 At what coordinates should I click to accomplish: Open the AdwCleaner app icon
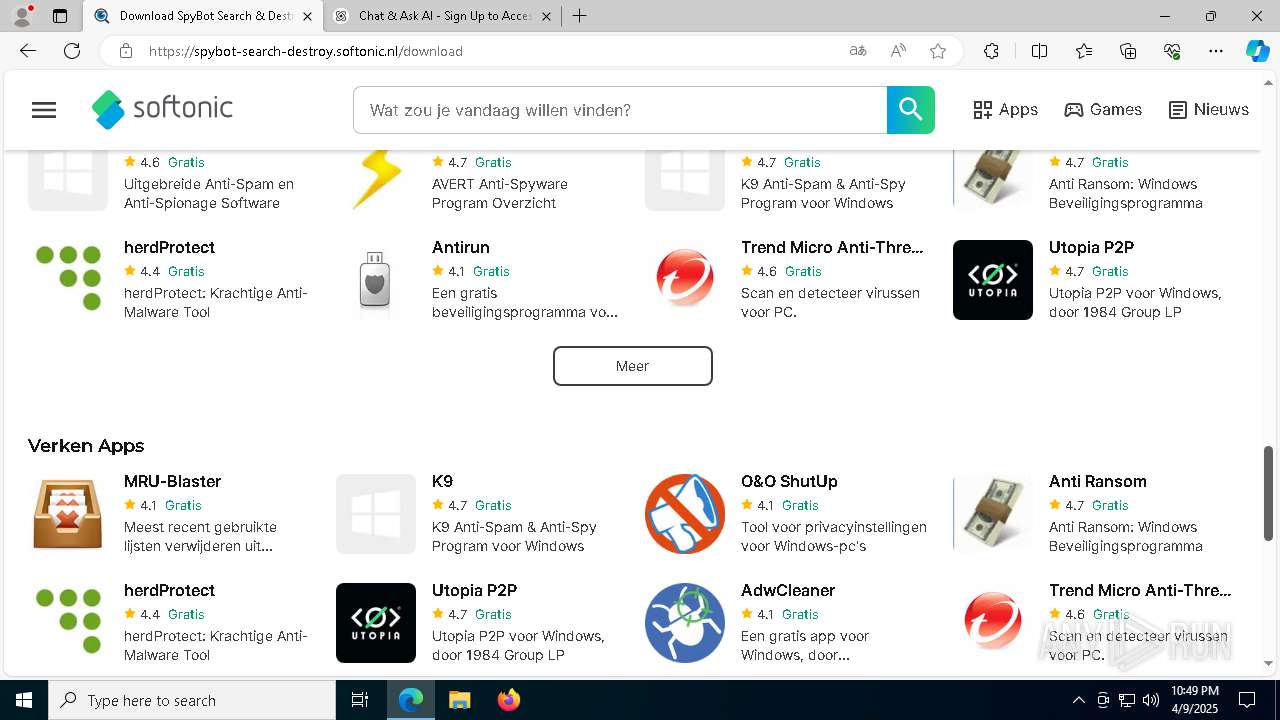coord(685,623)
